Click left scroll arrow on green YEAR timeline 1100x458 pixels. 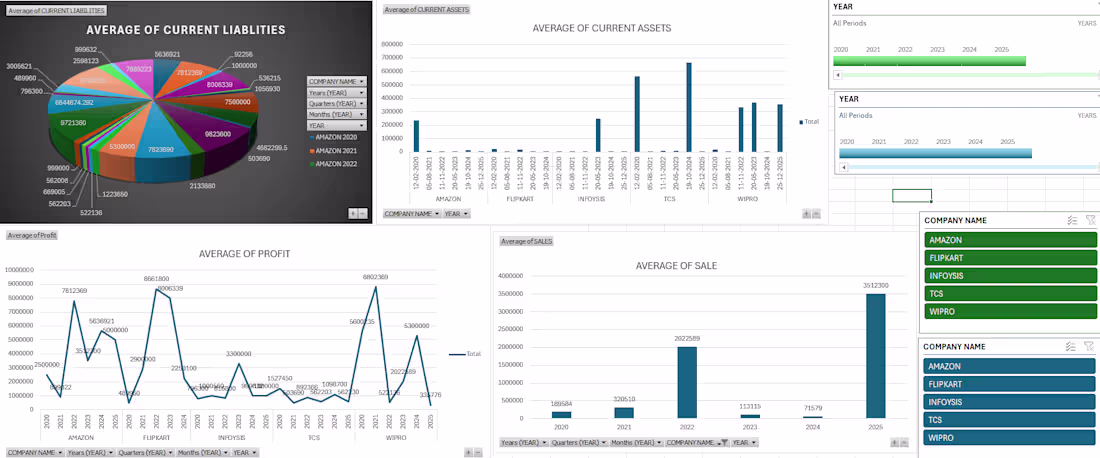point(837,74)
